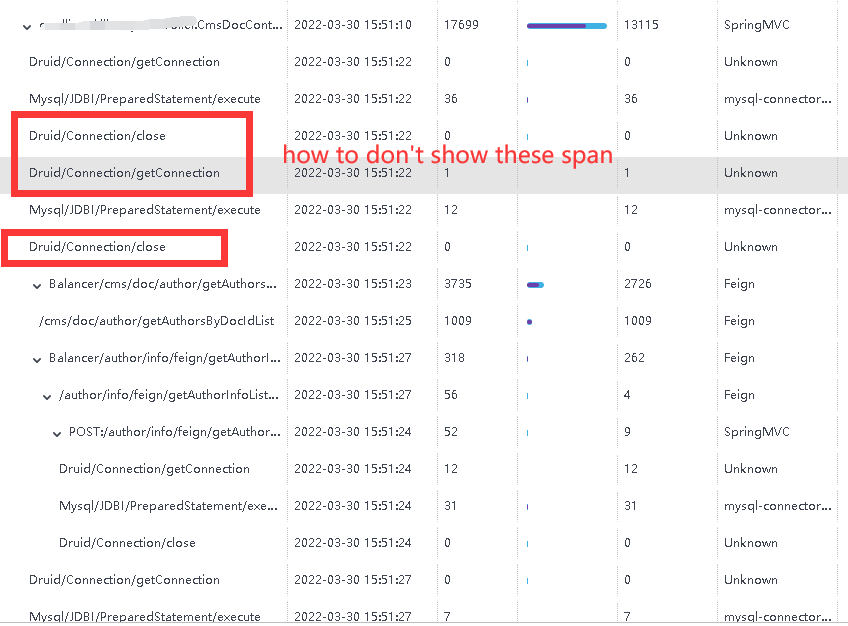The height and width of the screenshot is (626, 848).
Task: Select /cms/doc/author/getAuthorsByDocIdList span
Action: (157, 321)
